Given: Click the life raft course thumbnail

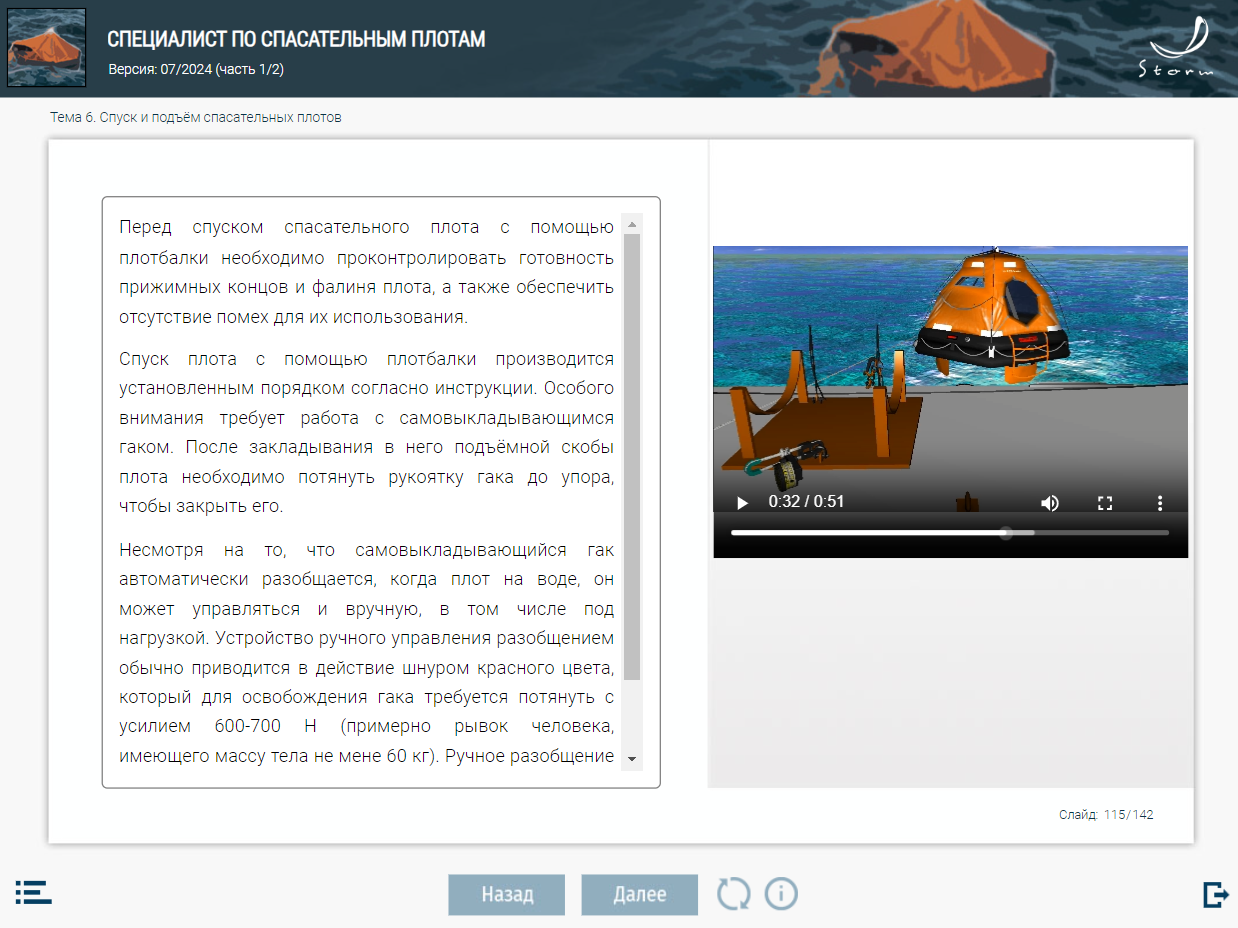Looking at the screenshot, I should 46,48.
